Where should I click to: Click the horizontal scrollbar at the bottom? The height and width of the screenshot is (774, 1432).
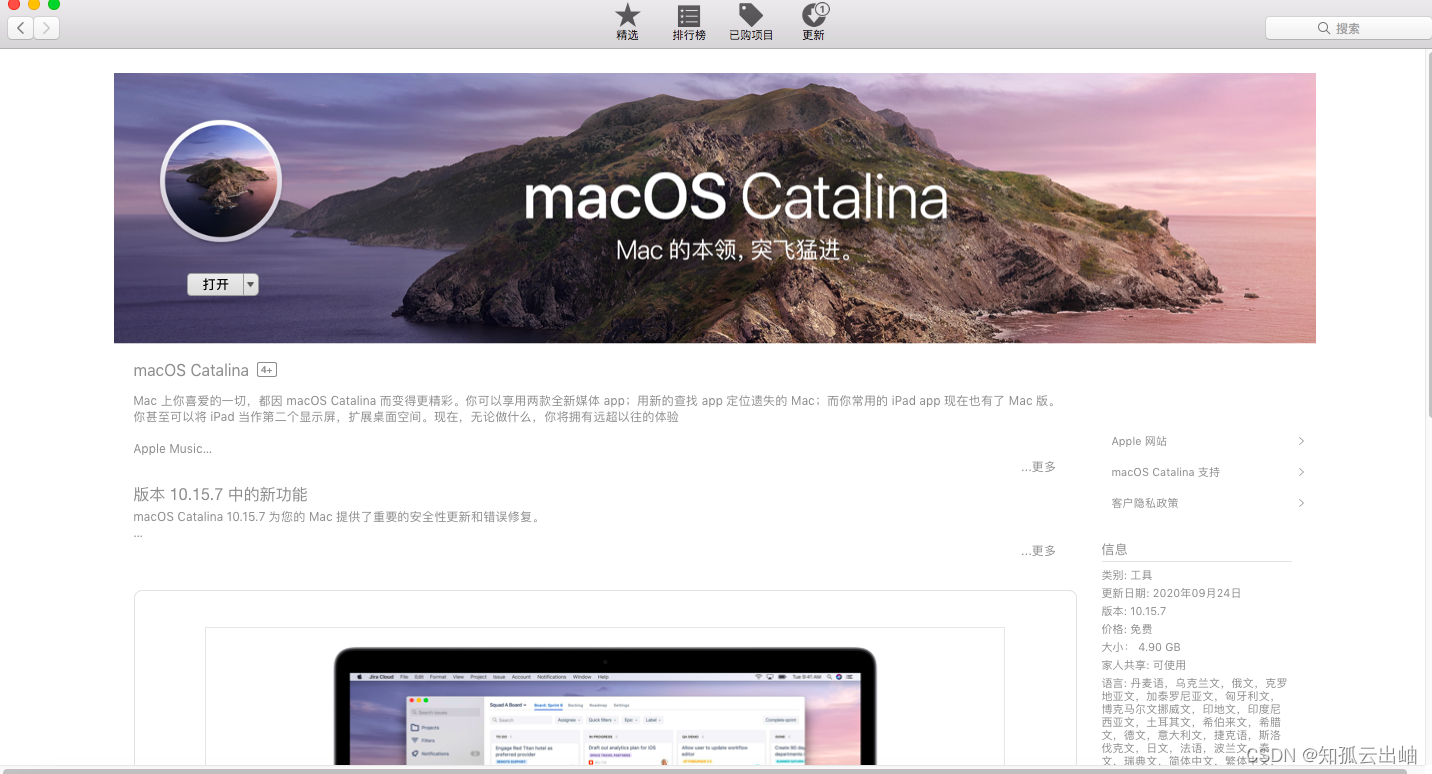[703, 770]
